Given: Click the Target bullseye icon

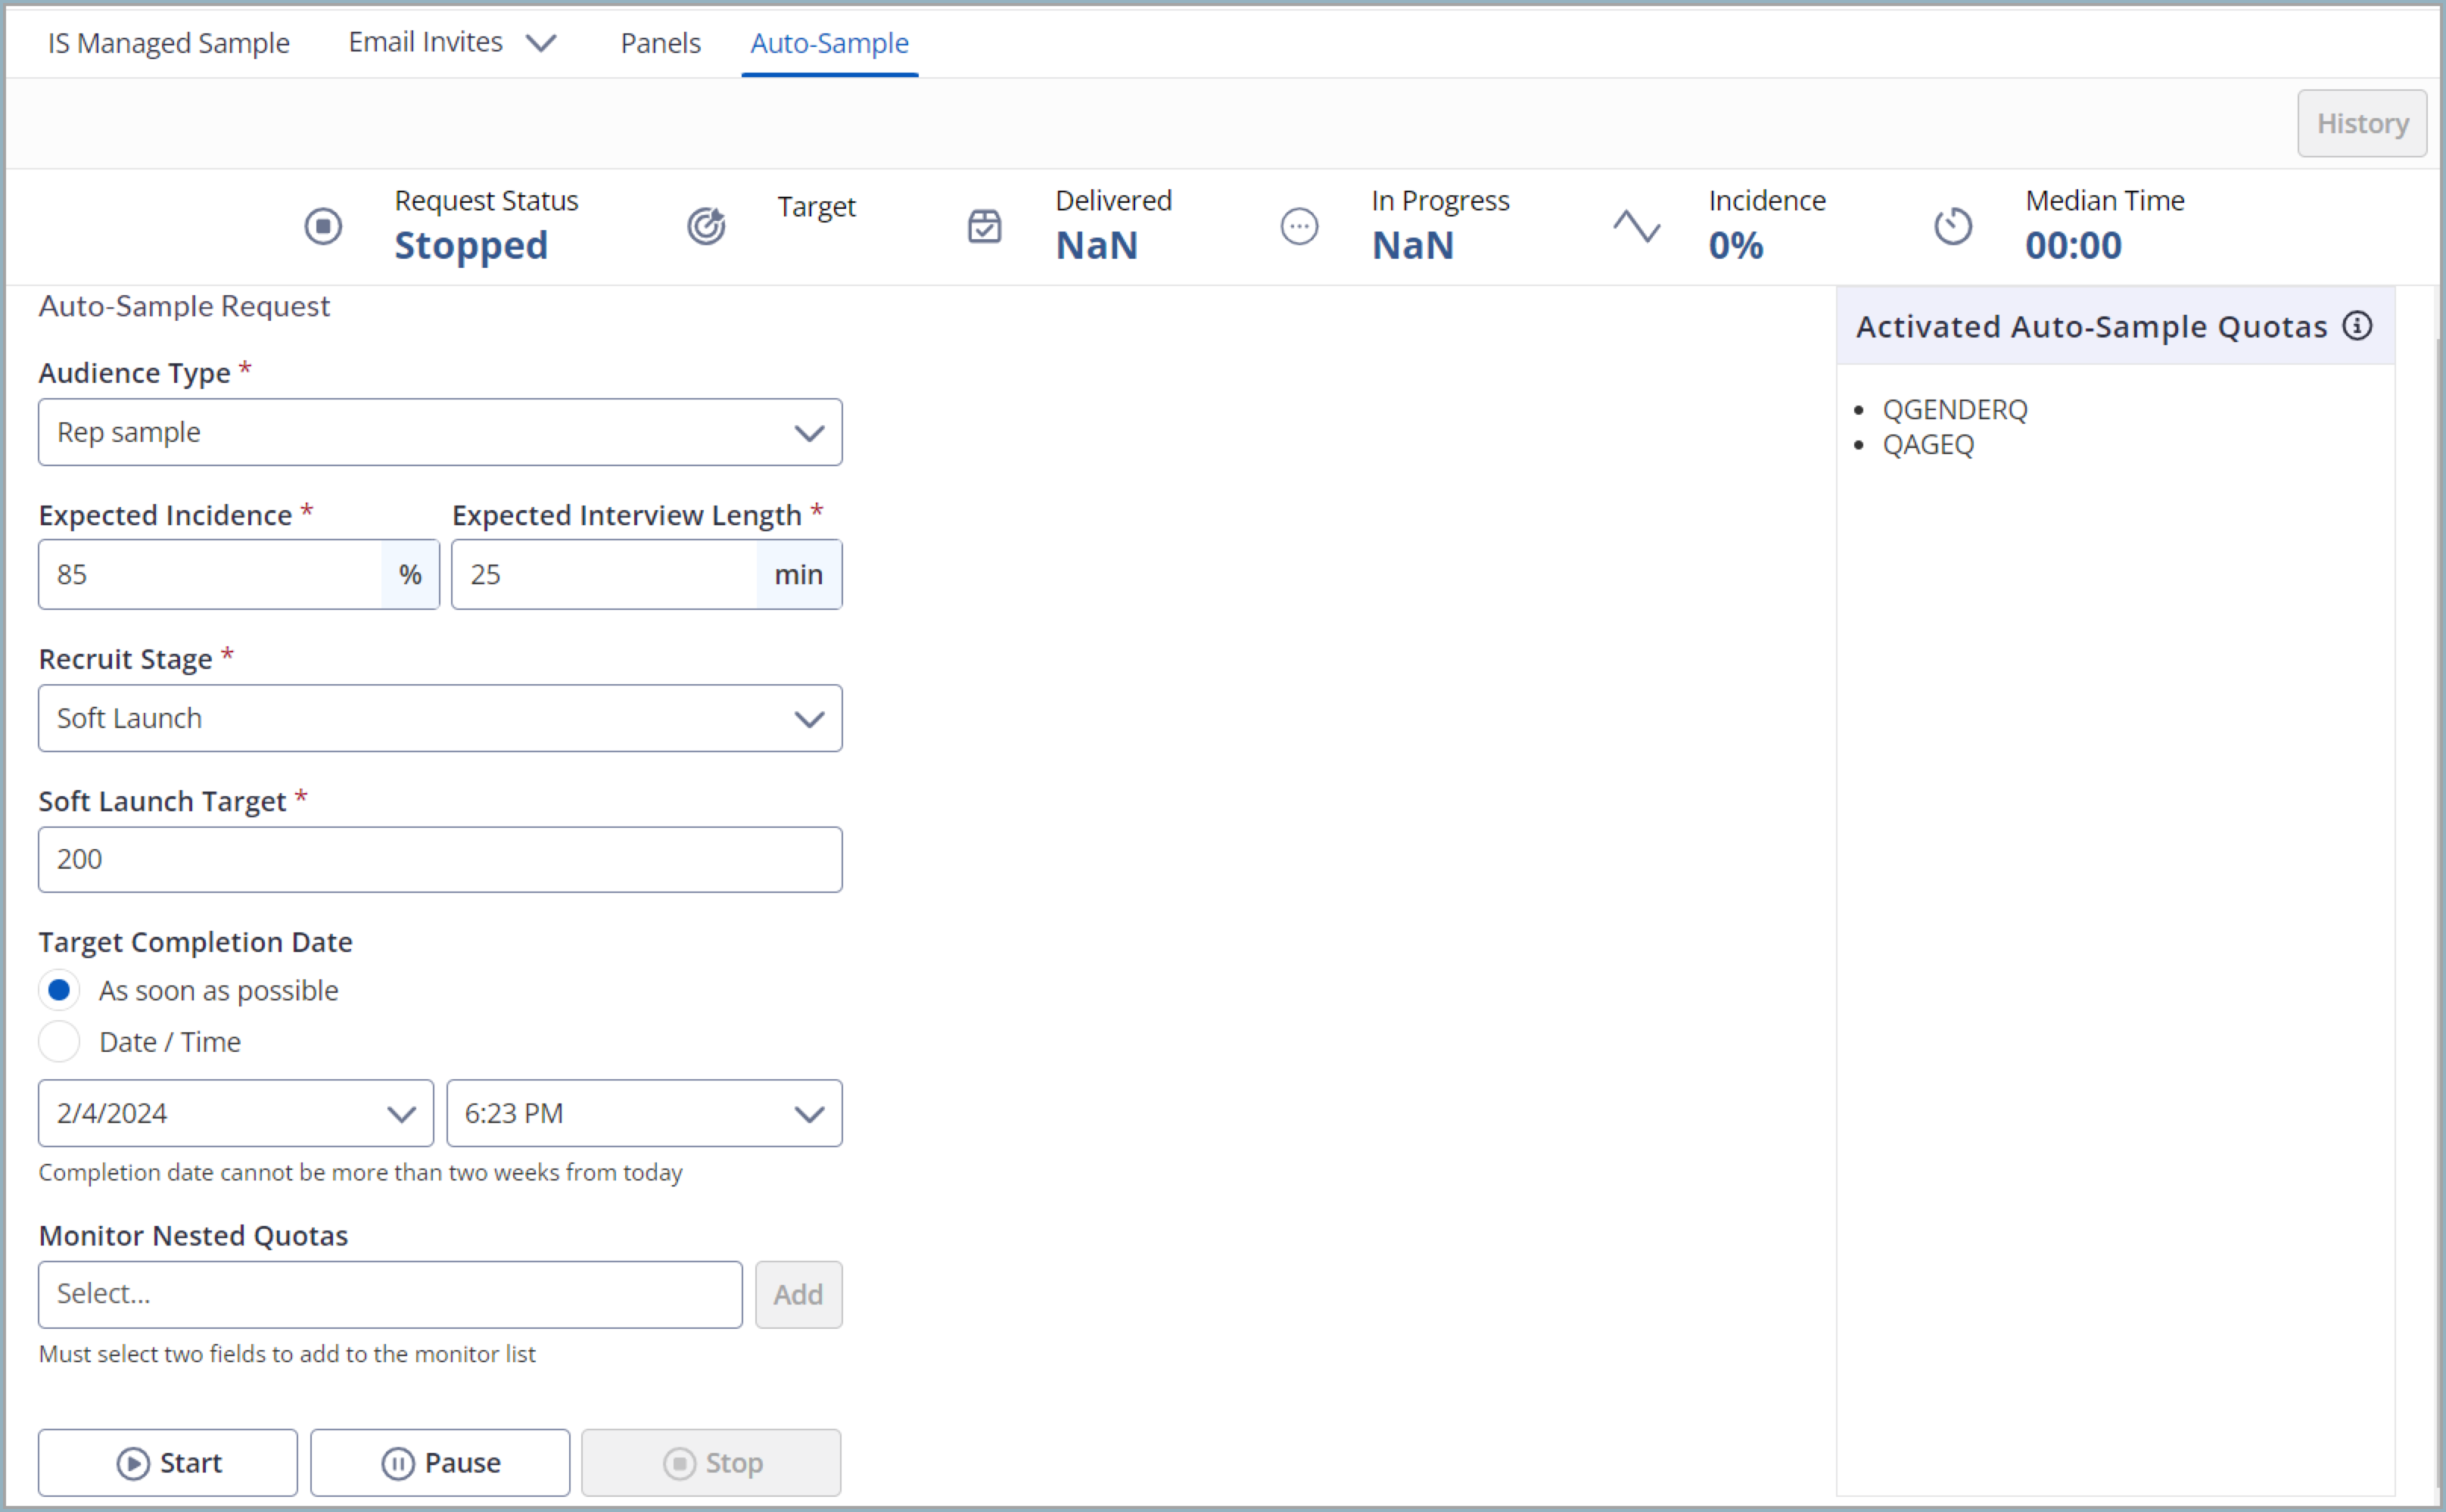Looking at the screenshot, I should click(x=706, y=226).
